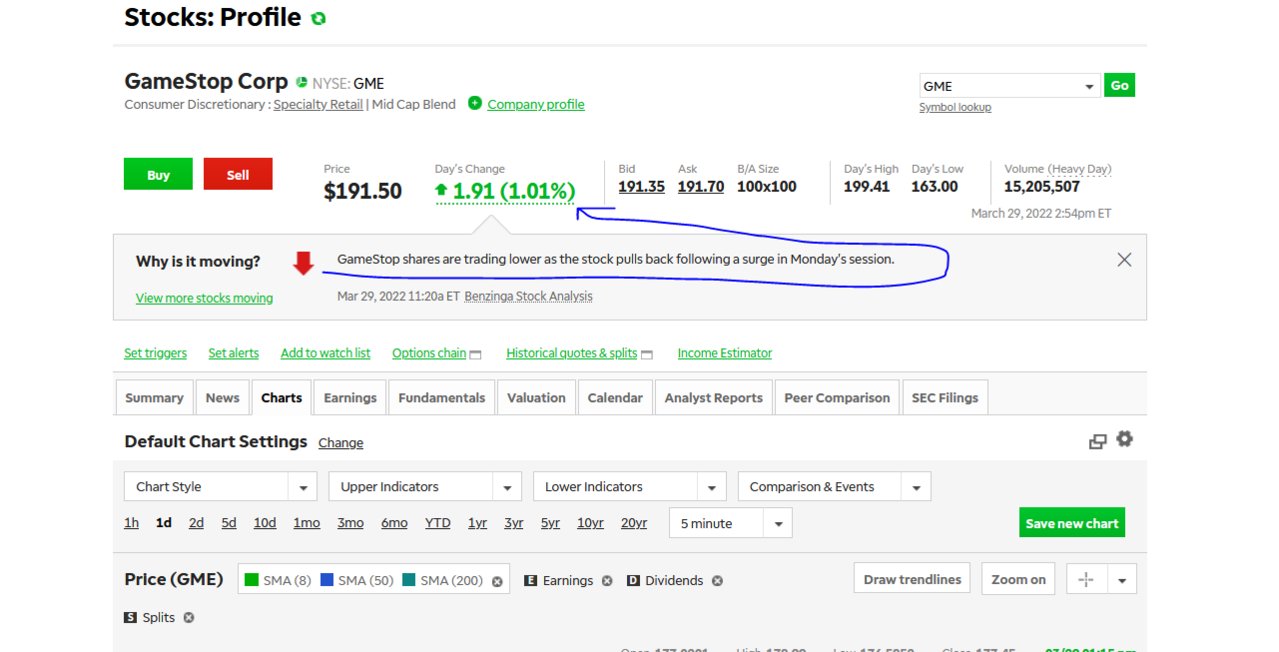Click Save new chart button
The width and height of the screenshot is (1279, 652).
1072,523
